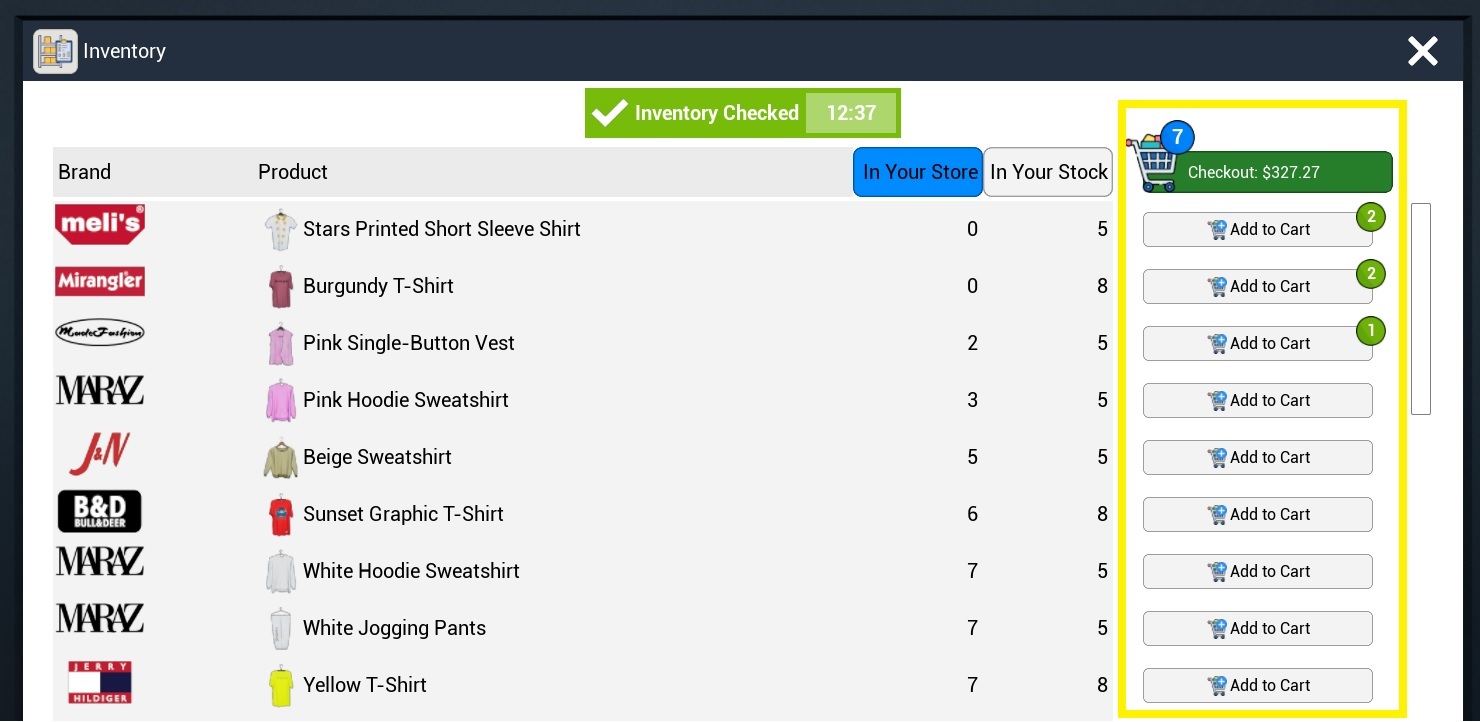Screen dimensions: 1480x722
Task: Add Stars Printed Short Sleeve Shirt to cart
Action: (1258, 229)
